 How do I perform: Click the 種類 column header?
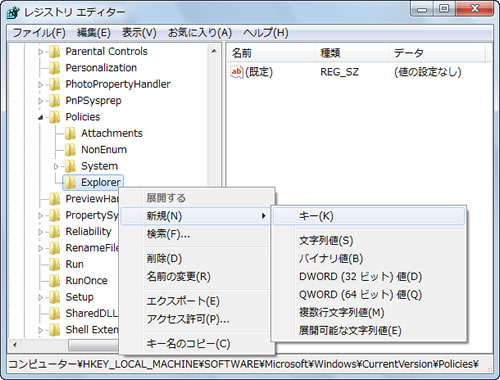point(352,53)
